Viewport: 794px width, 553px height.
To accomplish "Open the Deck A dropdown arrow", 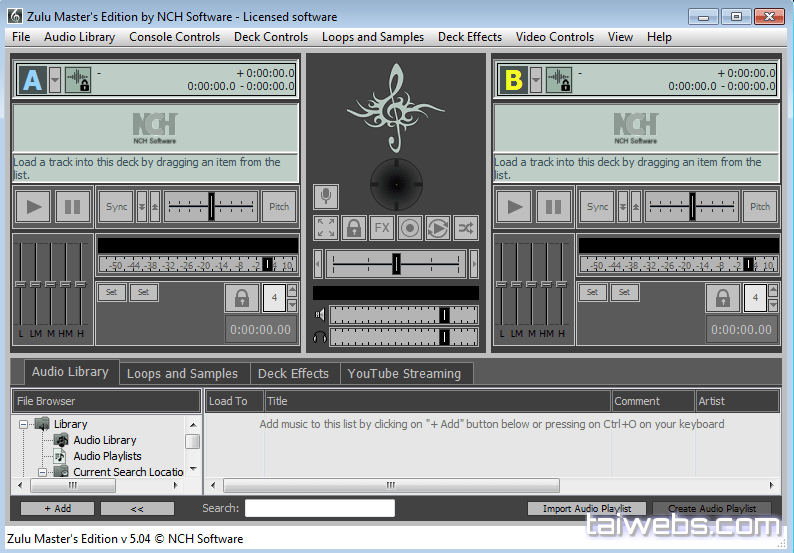I will (55, 80).
